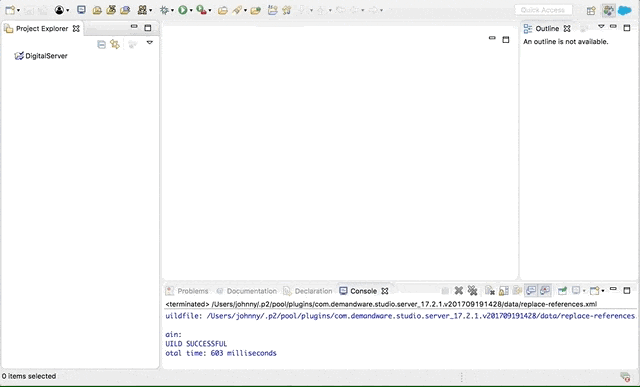The image size is (640, 387).
Task: Toggle Scroll Lock in Console toolbar
Action: click(504, 291)
